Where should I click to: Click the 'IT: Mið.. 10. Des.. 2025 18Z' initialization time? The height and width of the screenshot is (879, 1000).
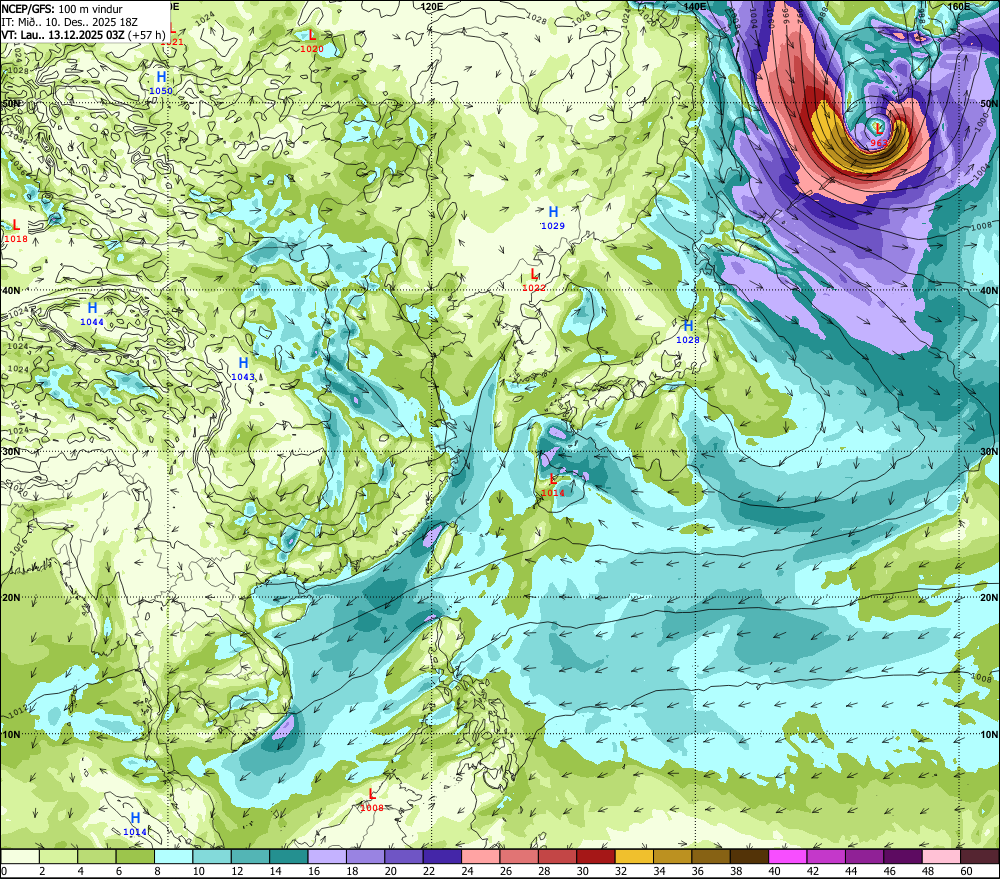point(69,22)
